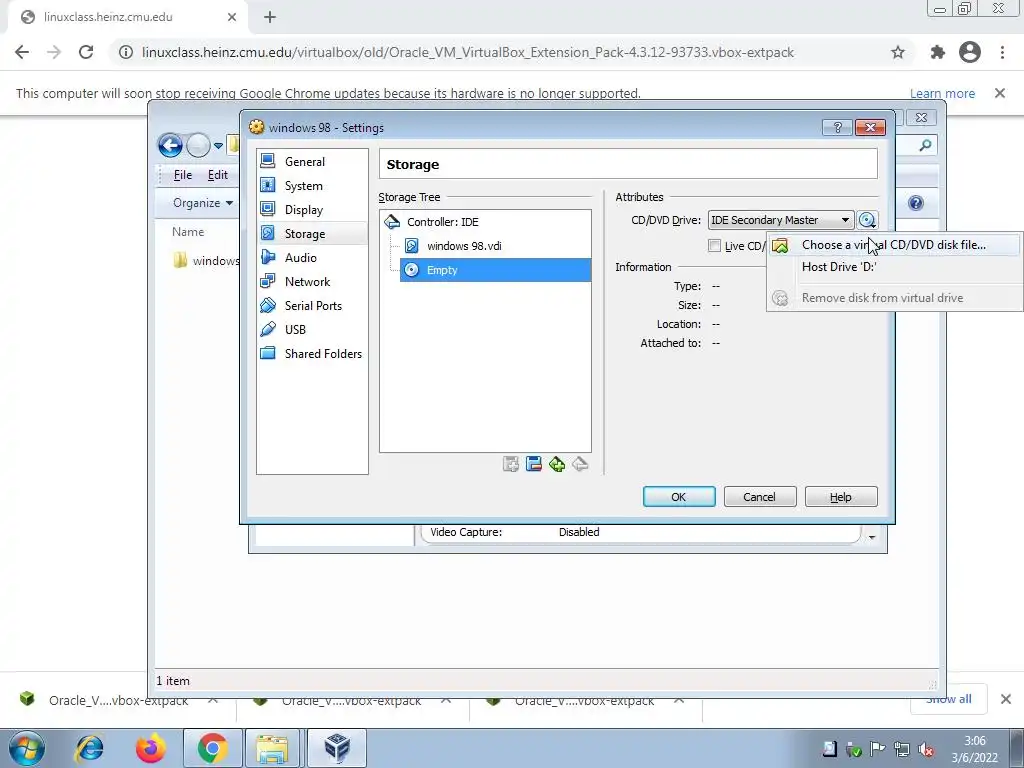
Task: Click the Learn more link in infobar
Action: click(942, 93)
